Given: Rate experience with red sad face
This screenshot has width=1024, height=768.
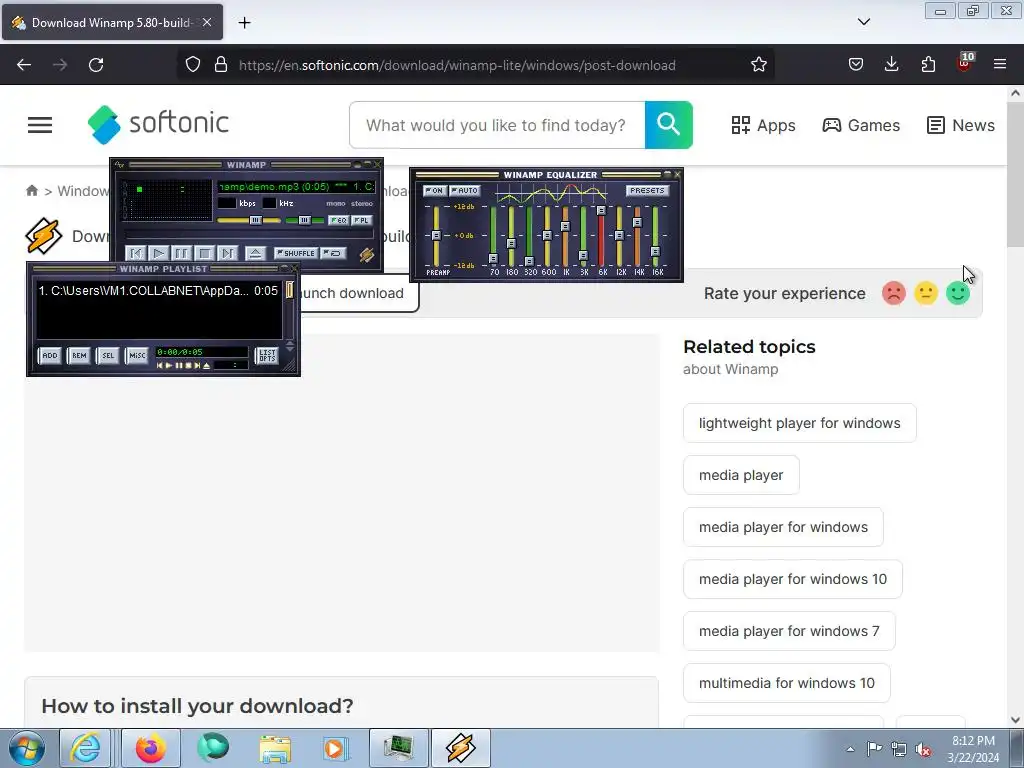Looking at the screenshot, I should point(894,293).
